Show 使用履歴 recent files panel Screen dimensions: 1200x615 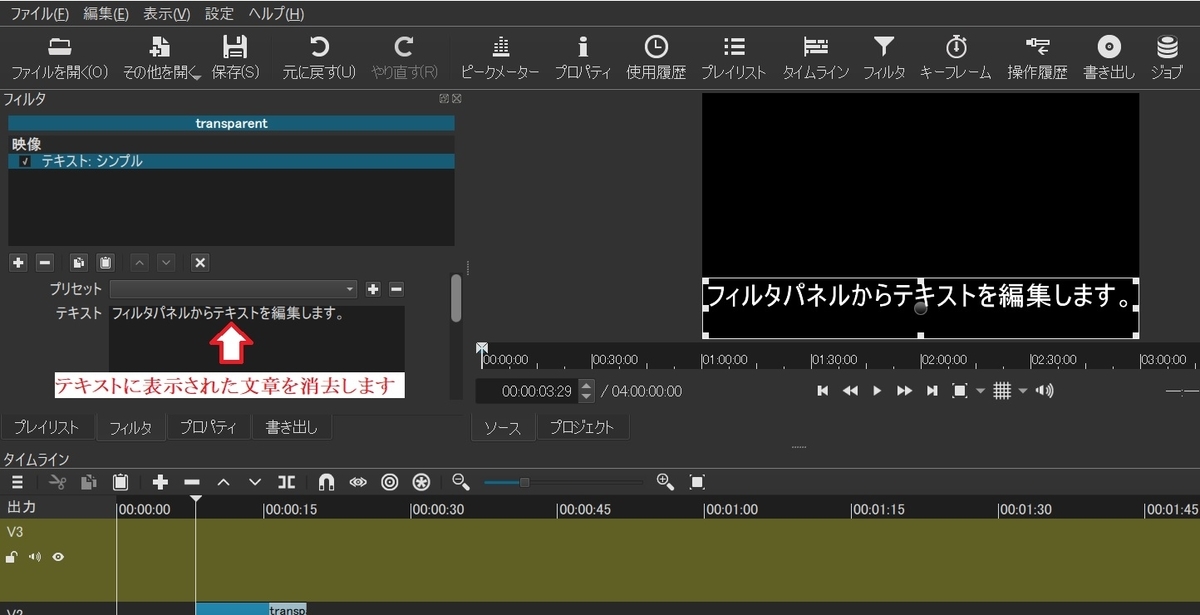(x=656, y=57)
